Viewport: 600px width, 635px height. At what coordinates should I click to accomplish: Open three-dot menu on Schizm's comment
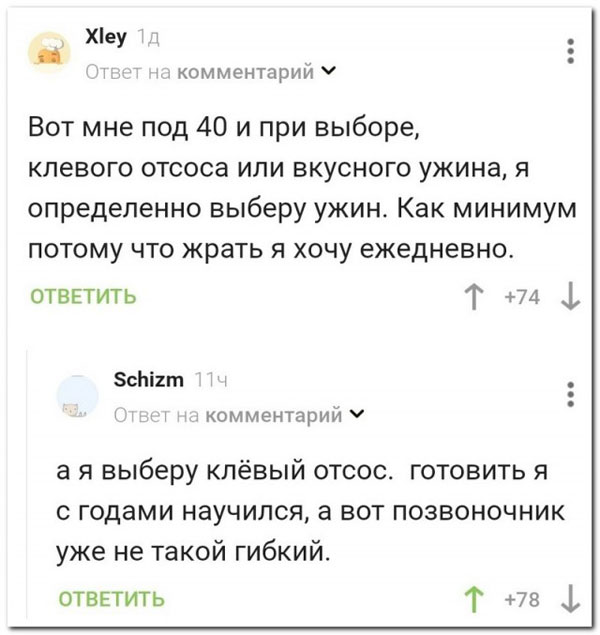pos(570,394)
